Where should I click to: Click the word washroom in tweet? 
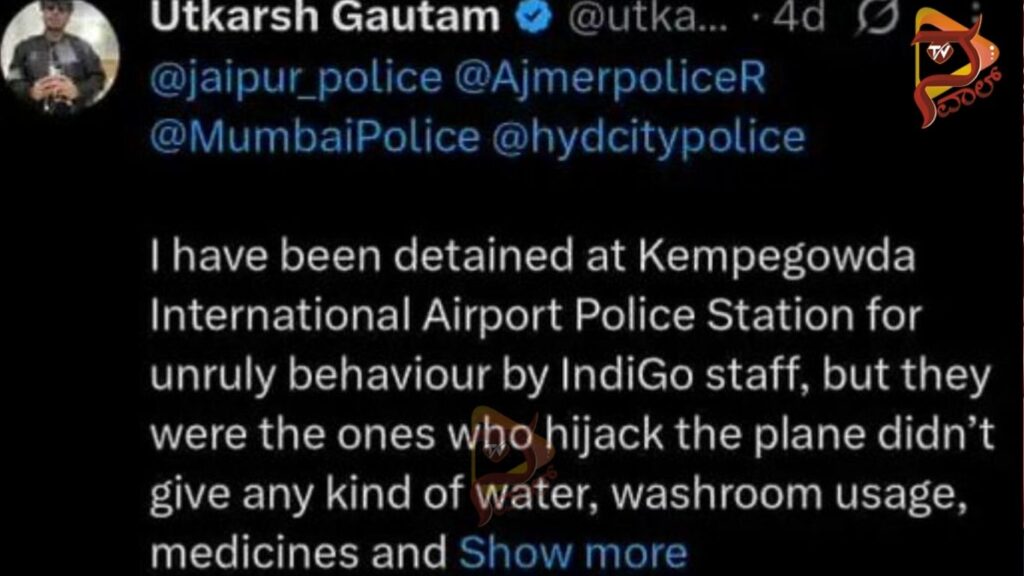click(x=716, y=494)
